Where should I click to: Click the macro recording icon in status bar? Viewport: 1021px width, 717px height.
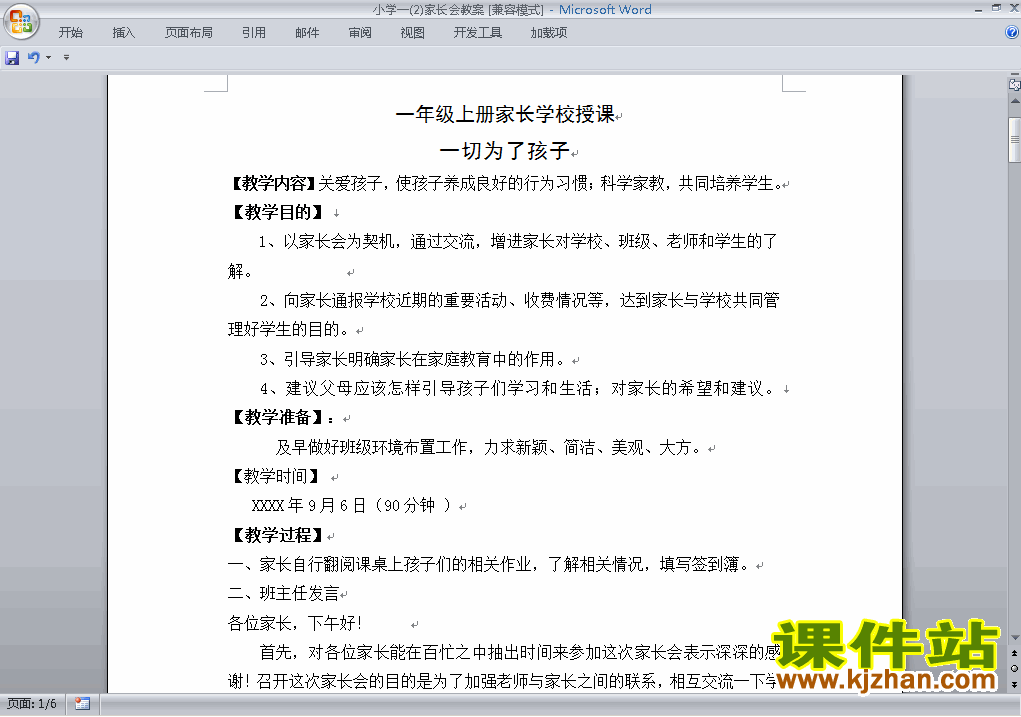tap(82, 704)
